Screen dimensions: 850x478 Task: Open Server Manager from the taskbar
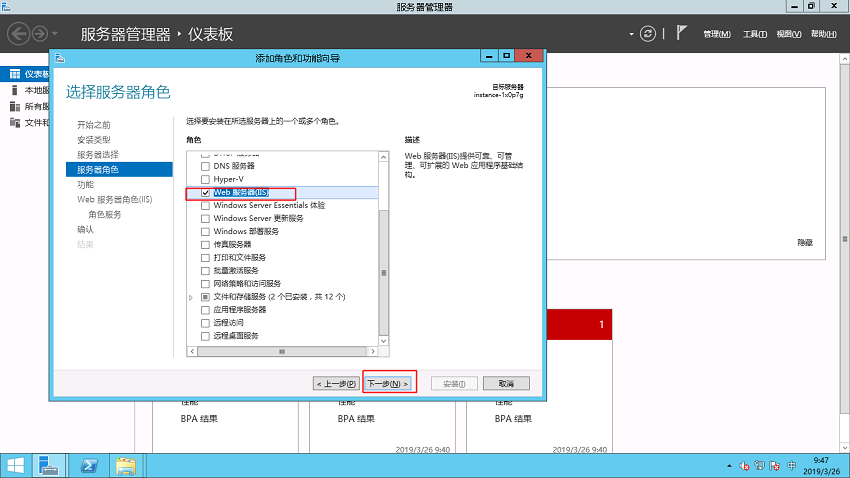click(49, 466)
